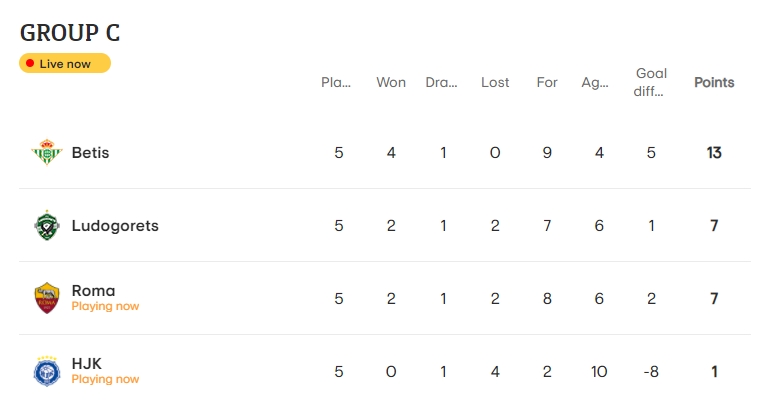Select the For goals column header
763x417 pixels.
(x=547, y=82)
